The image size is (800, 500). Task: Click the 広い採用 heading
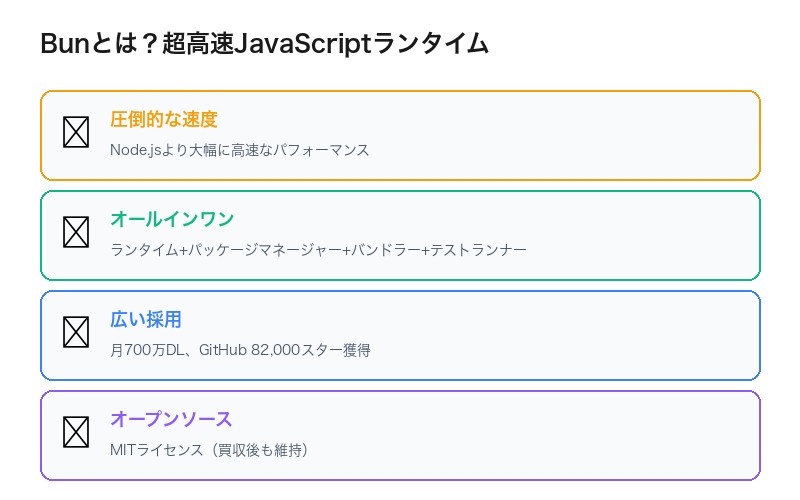[x=146, y=320]
